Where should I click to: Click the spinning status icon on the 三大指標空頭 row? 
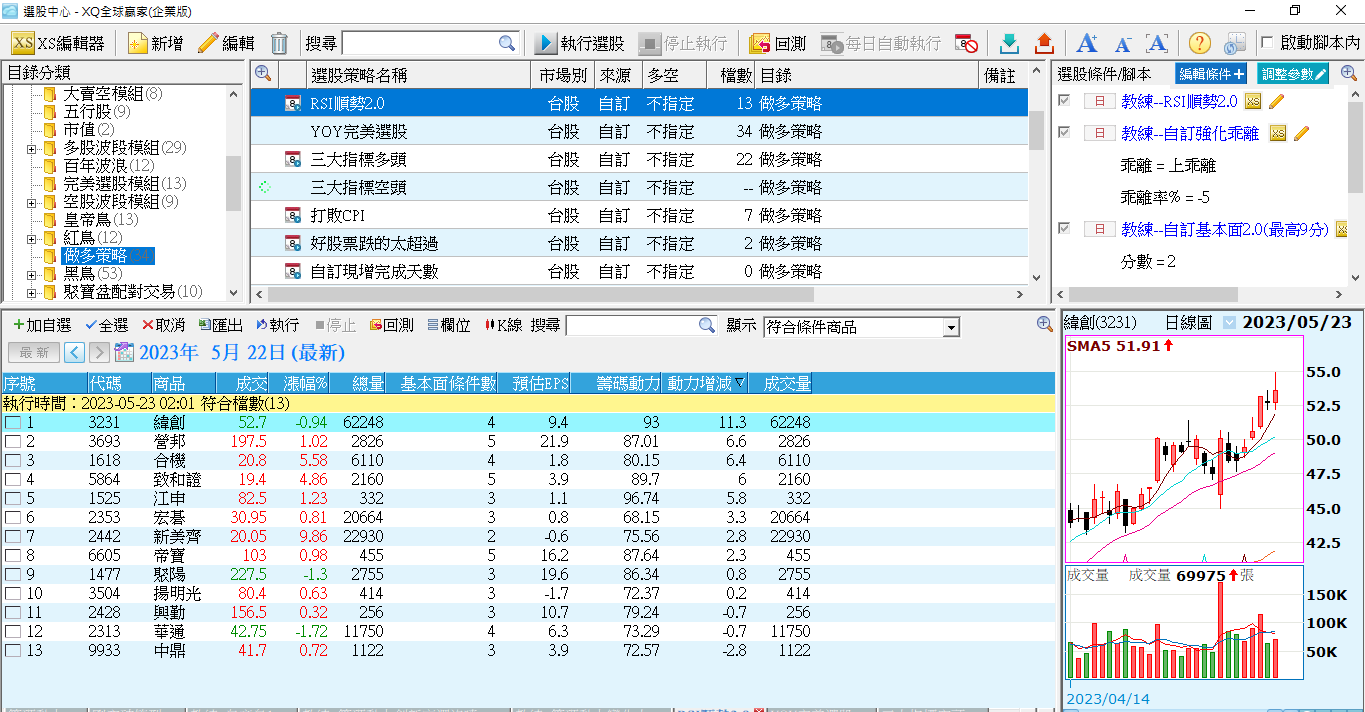[265, 187]
